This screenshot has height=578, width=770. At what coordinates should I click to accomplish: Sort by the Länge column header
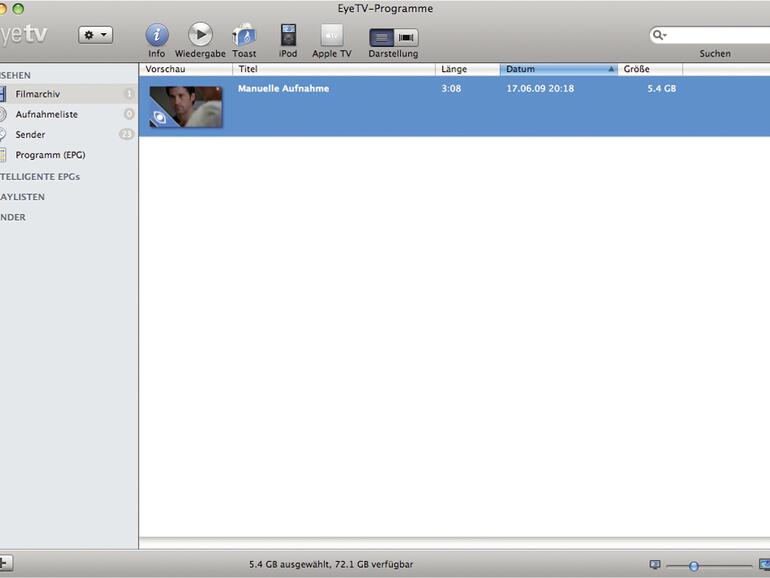click(x=468, y=69)
